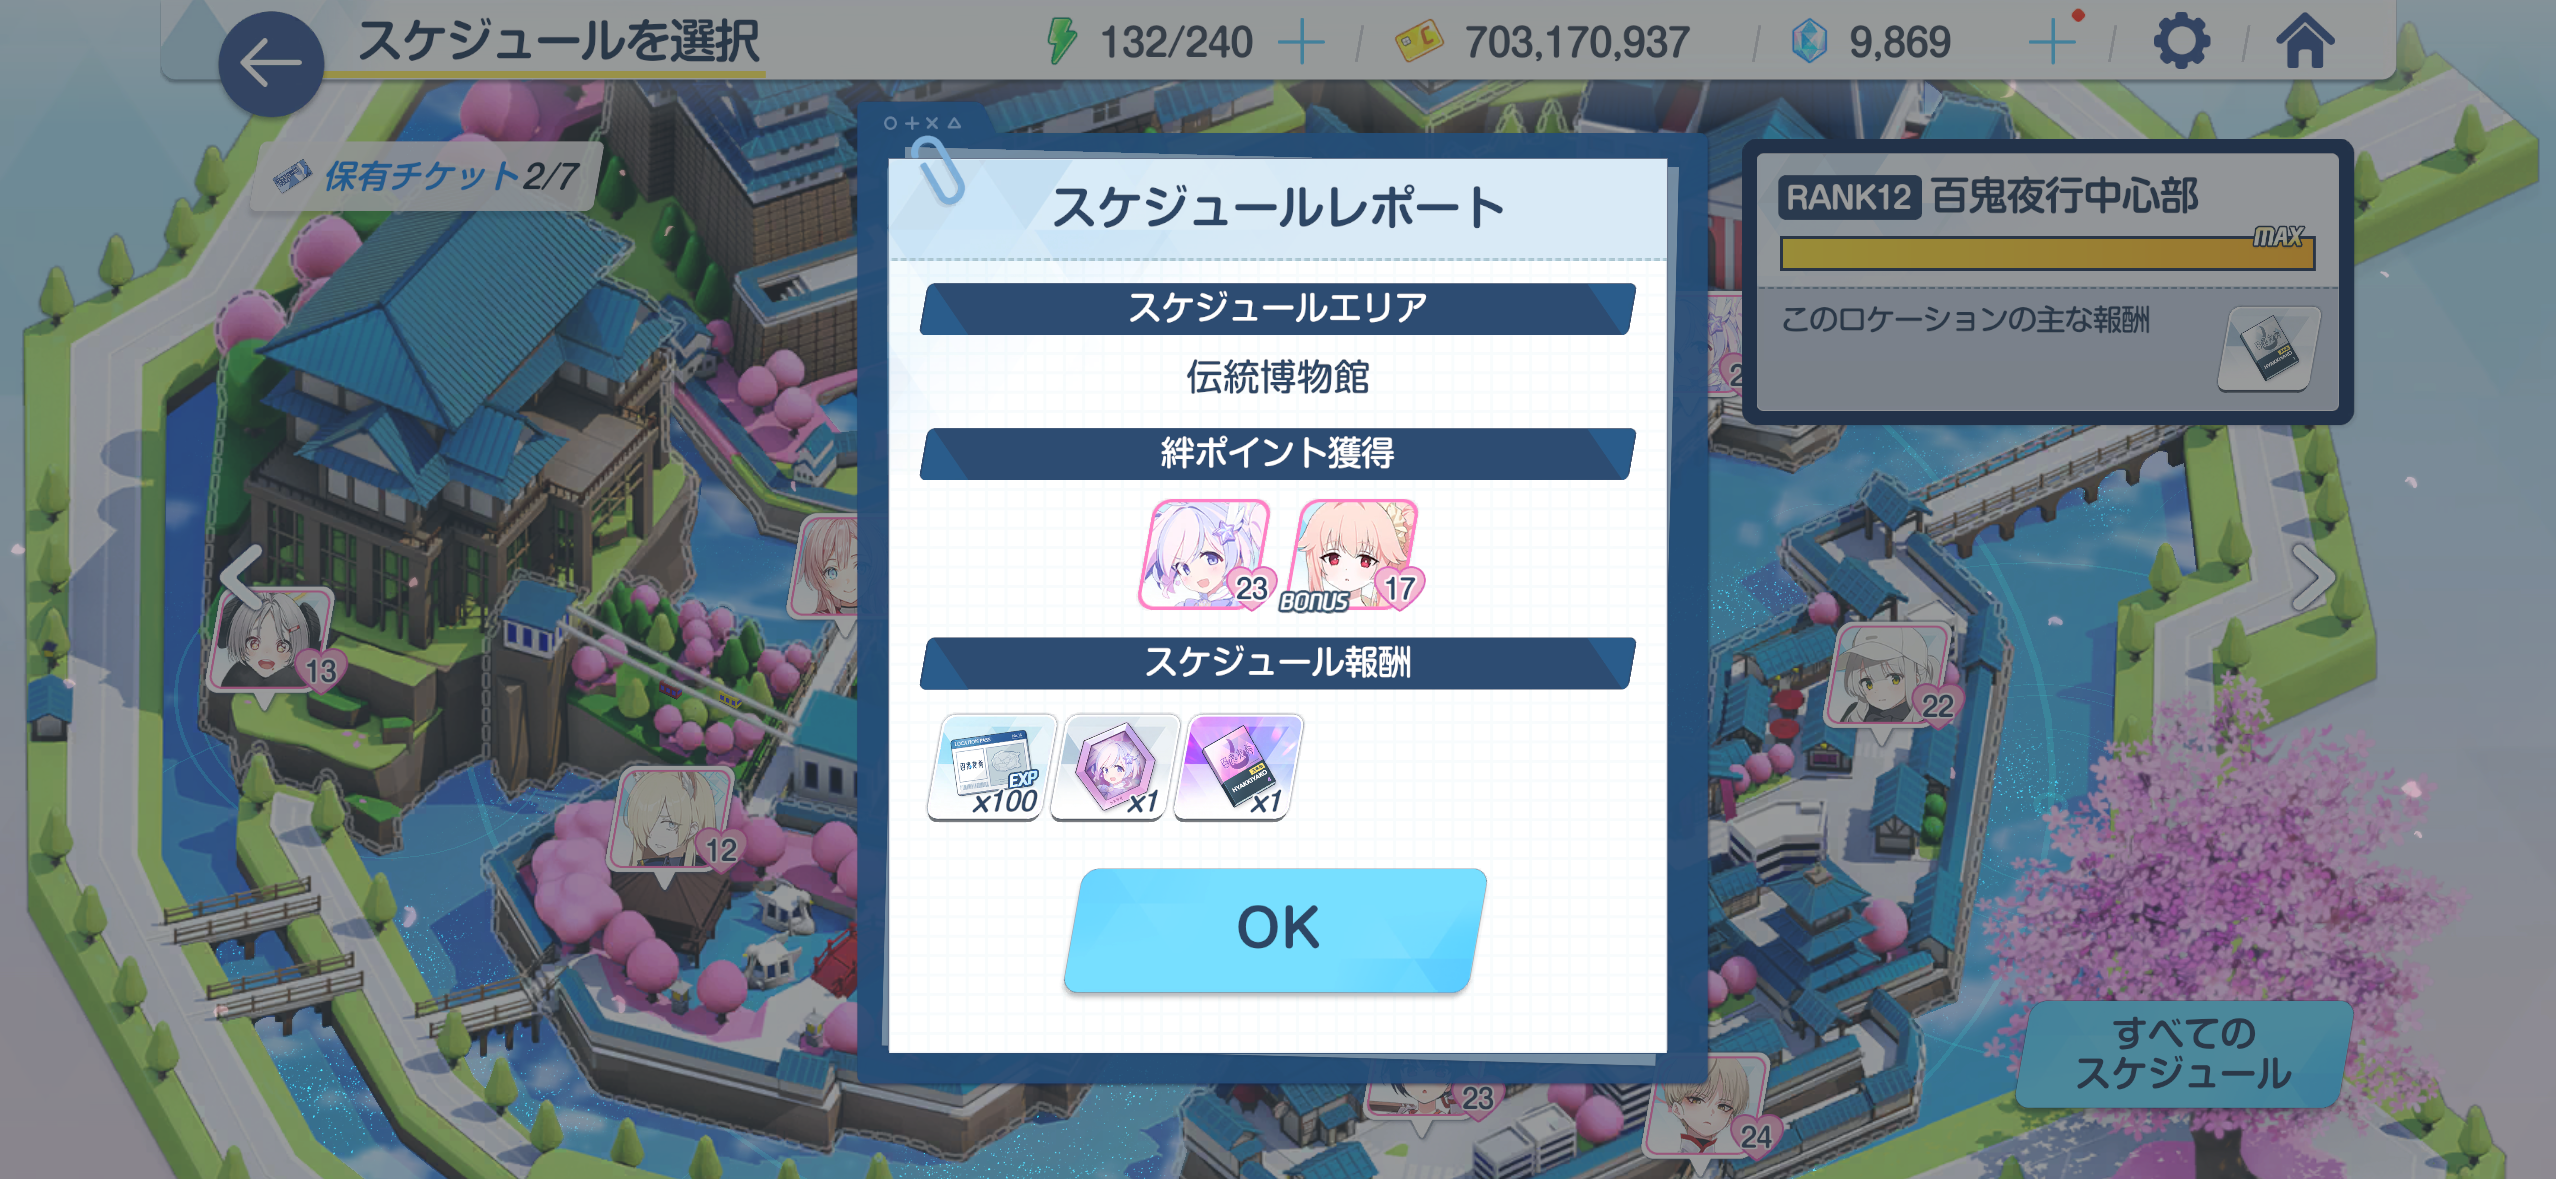Open the settings gear icon
This screenshot has height=1179, width=2556.
pyautogui.click(x=2181, y=41)
